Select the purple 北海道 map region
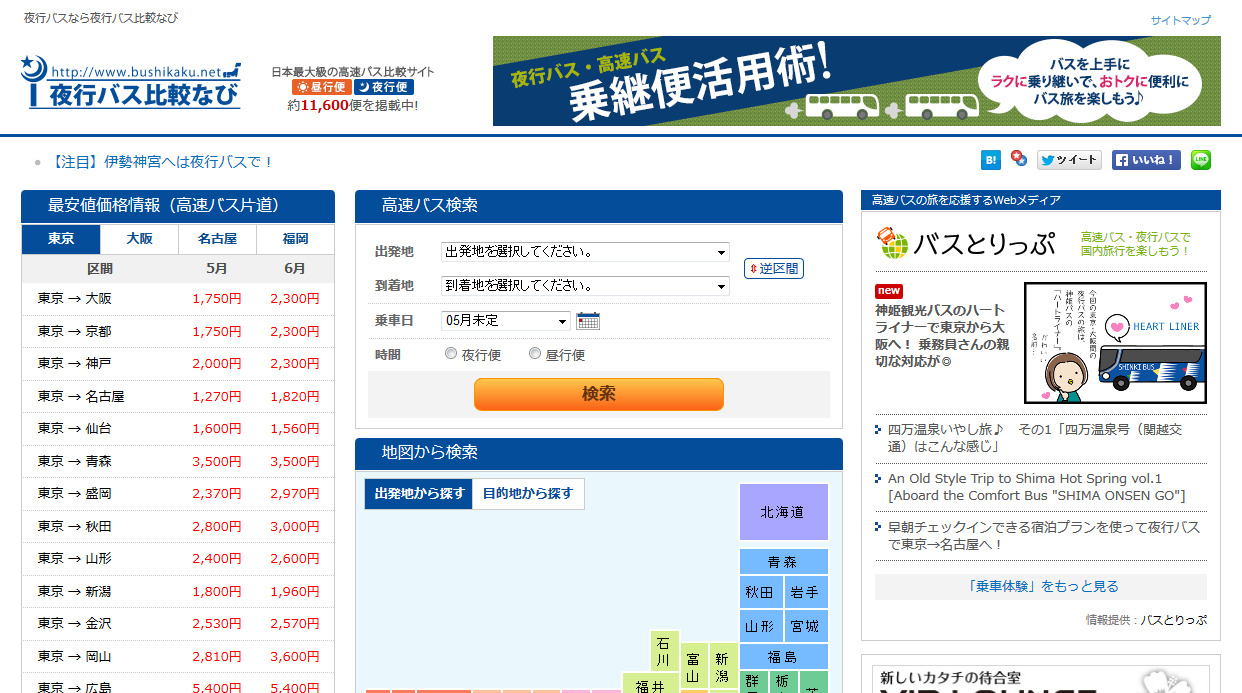 pyautogui.click(x=783, y=512)
